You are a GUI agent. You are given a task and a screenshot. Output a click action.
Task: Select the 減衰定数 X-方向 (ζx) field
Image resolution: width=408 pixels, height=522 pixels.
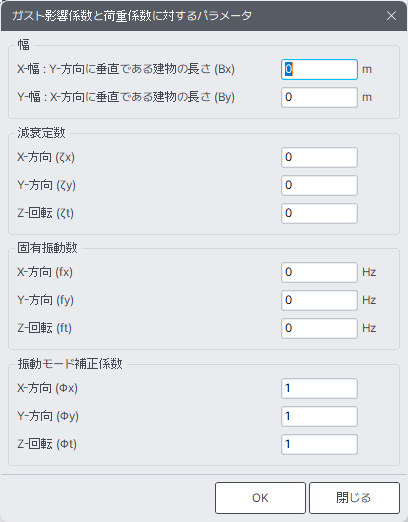pyautogui.click(x=319, y=157)
